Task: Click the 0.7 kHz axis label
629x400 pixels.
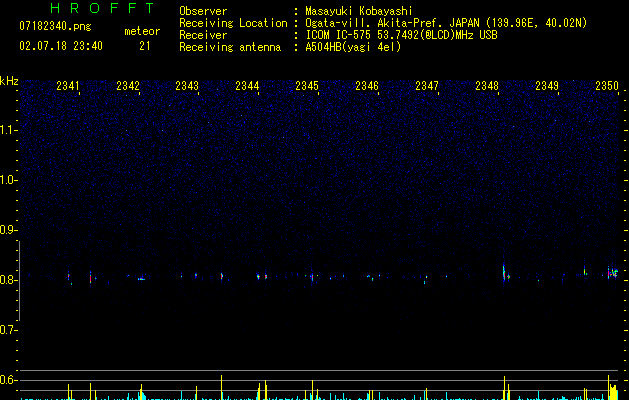Action: click(x=7, y=330)
